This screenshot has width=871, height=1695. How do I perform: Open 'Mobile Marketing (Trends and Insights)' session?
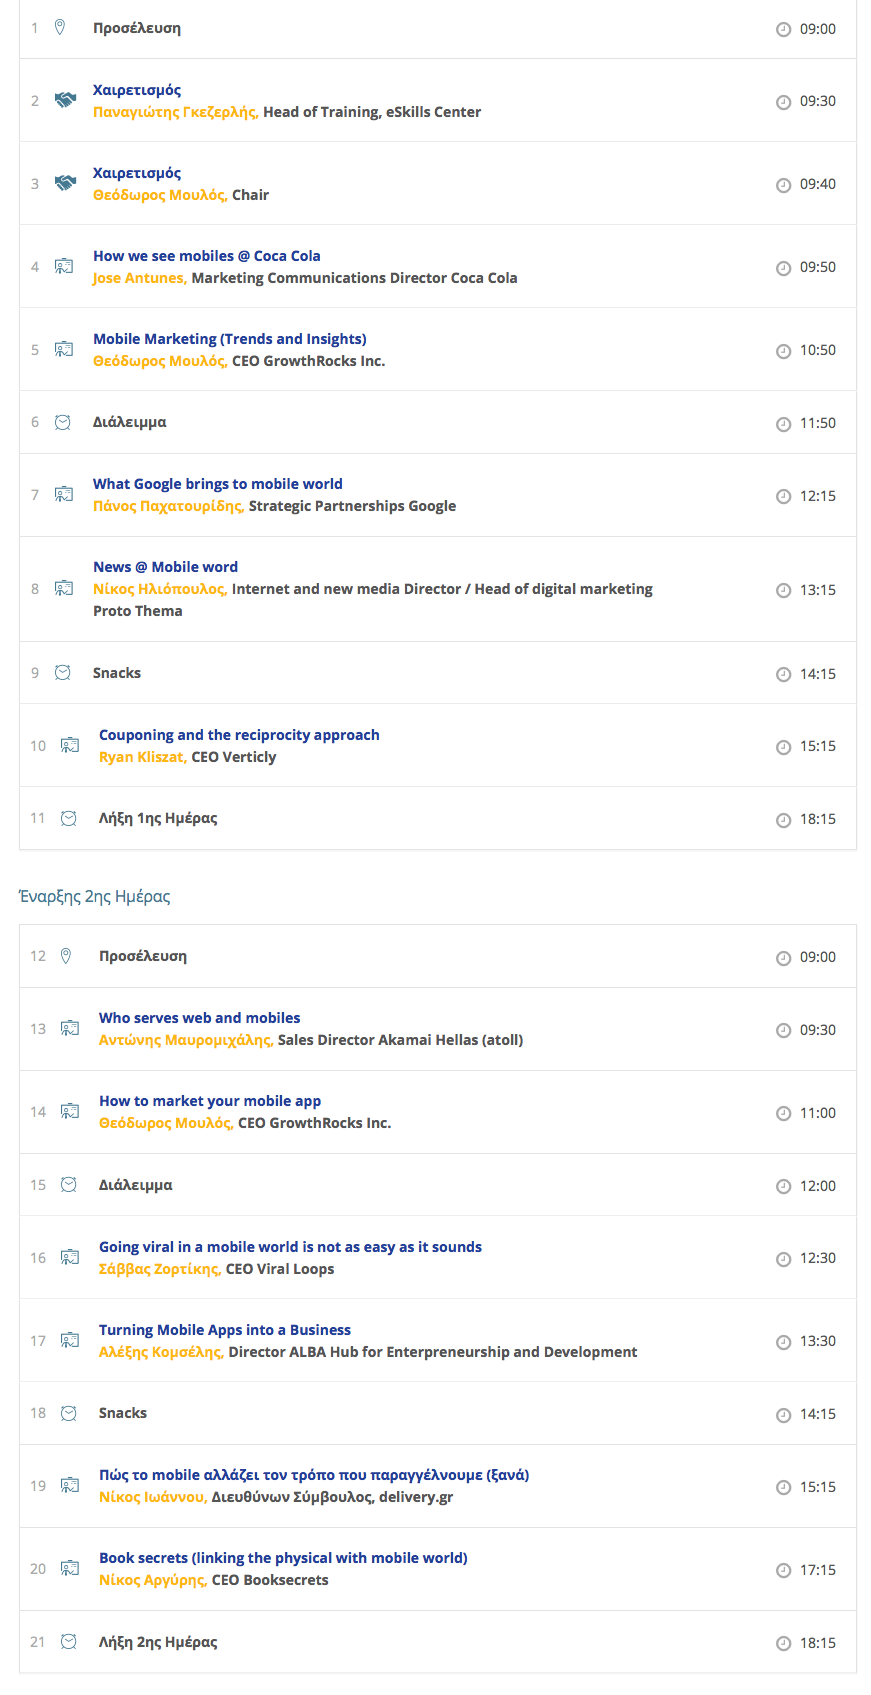tap(229, 339)
